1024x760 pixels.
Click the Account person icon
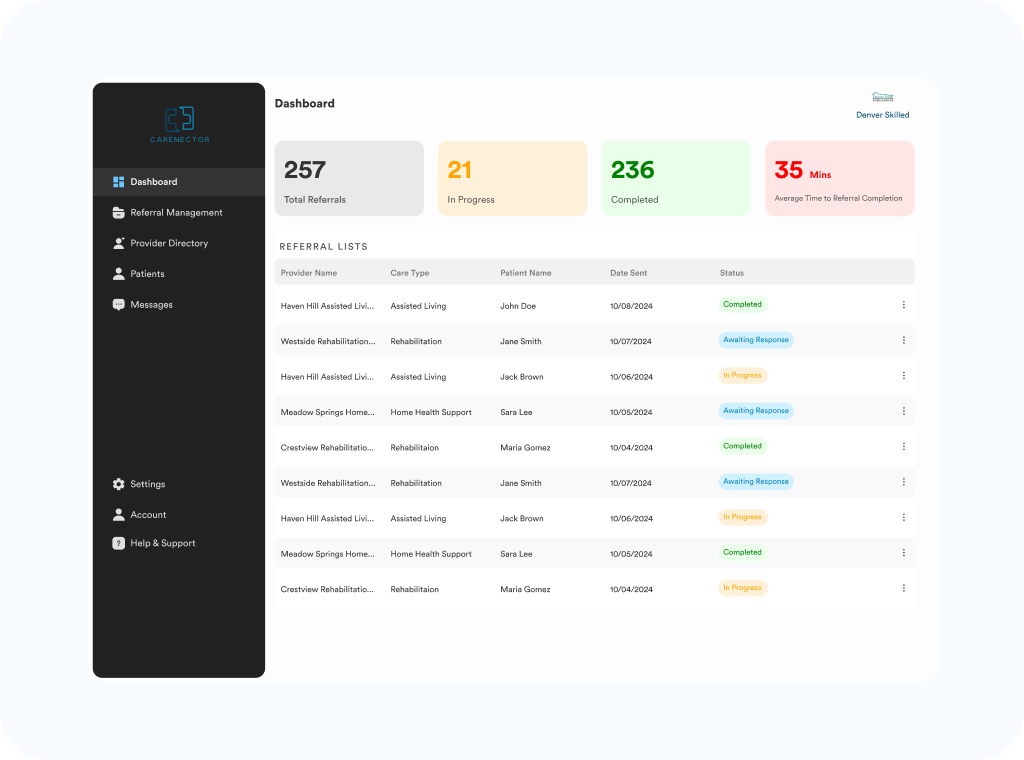click(118, 514)
